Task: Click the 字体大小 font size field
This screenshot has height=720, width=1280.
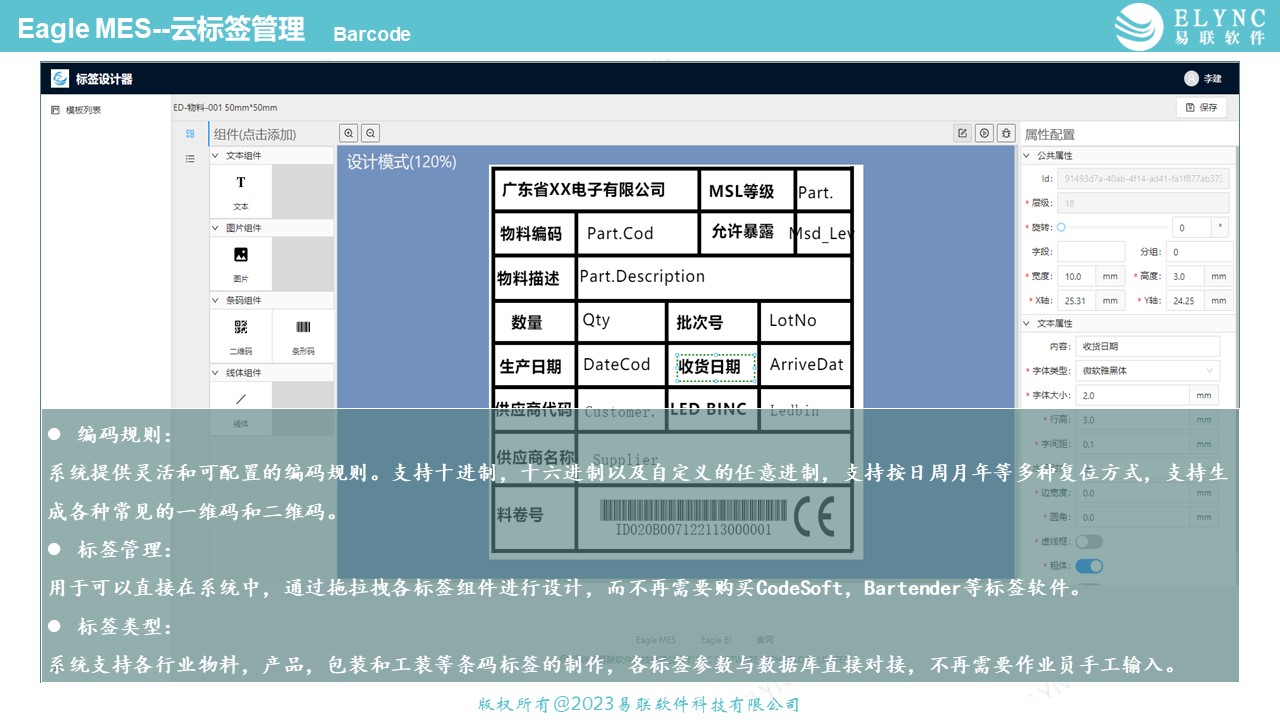Action: tap(1133, 395)
